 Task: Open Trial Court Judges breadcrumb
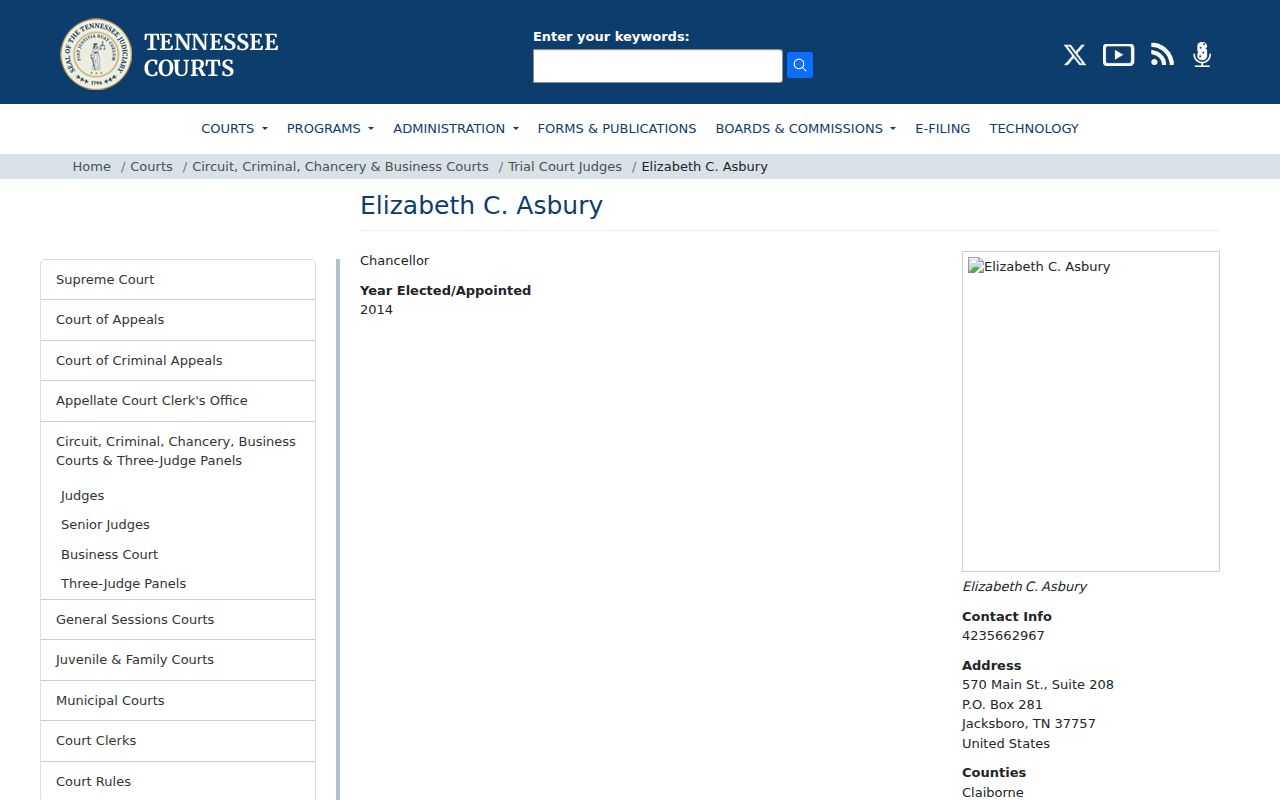tap(565, 166)
